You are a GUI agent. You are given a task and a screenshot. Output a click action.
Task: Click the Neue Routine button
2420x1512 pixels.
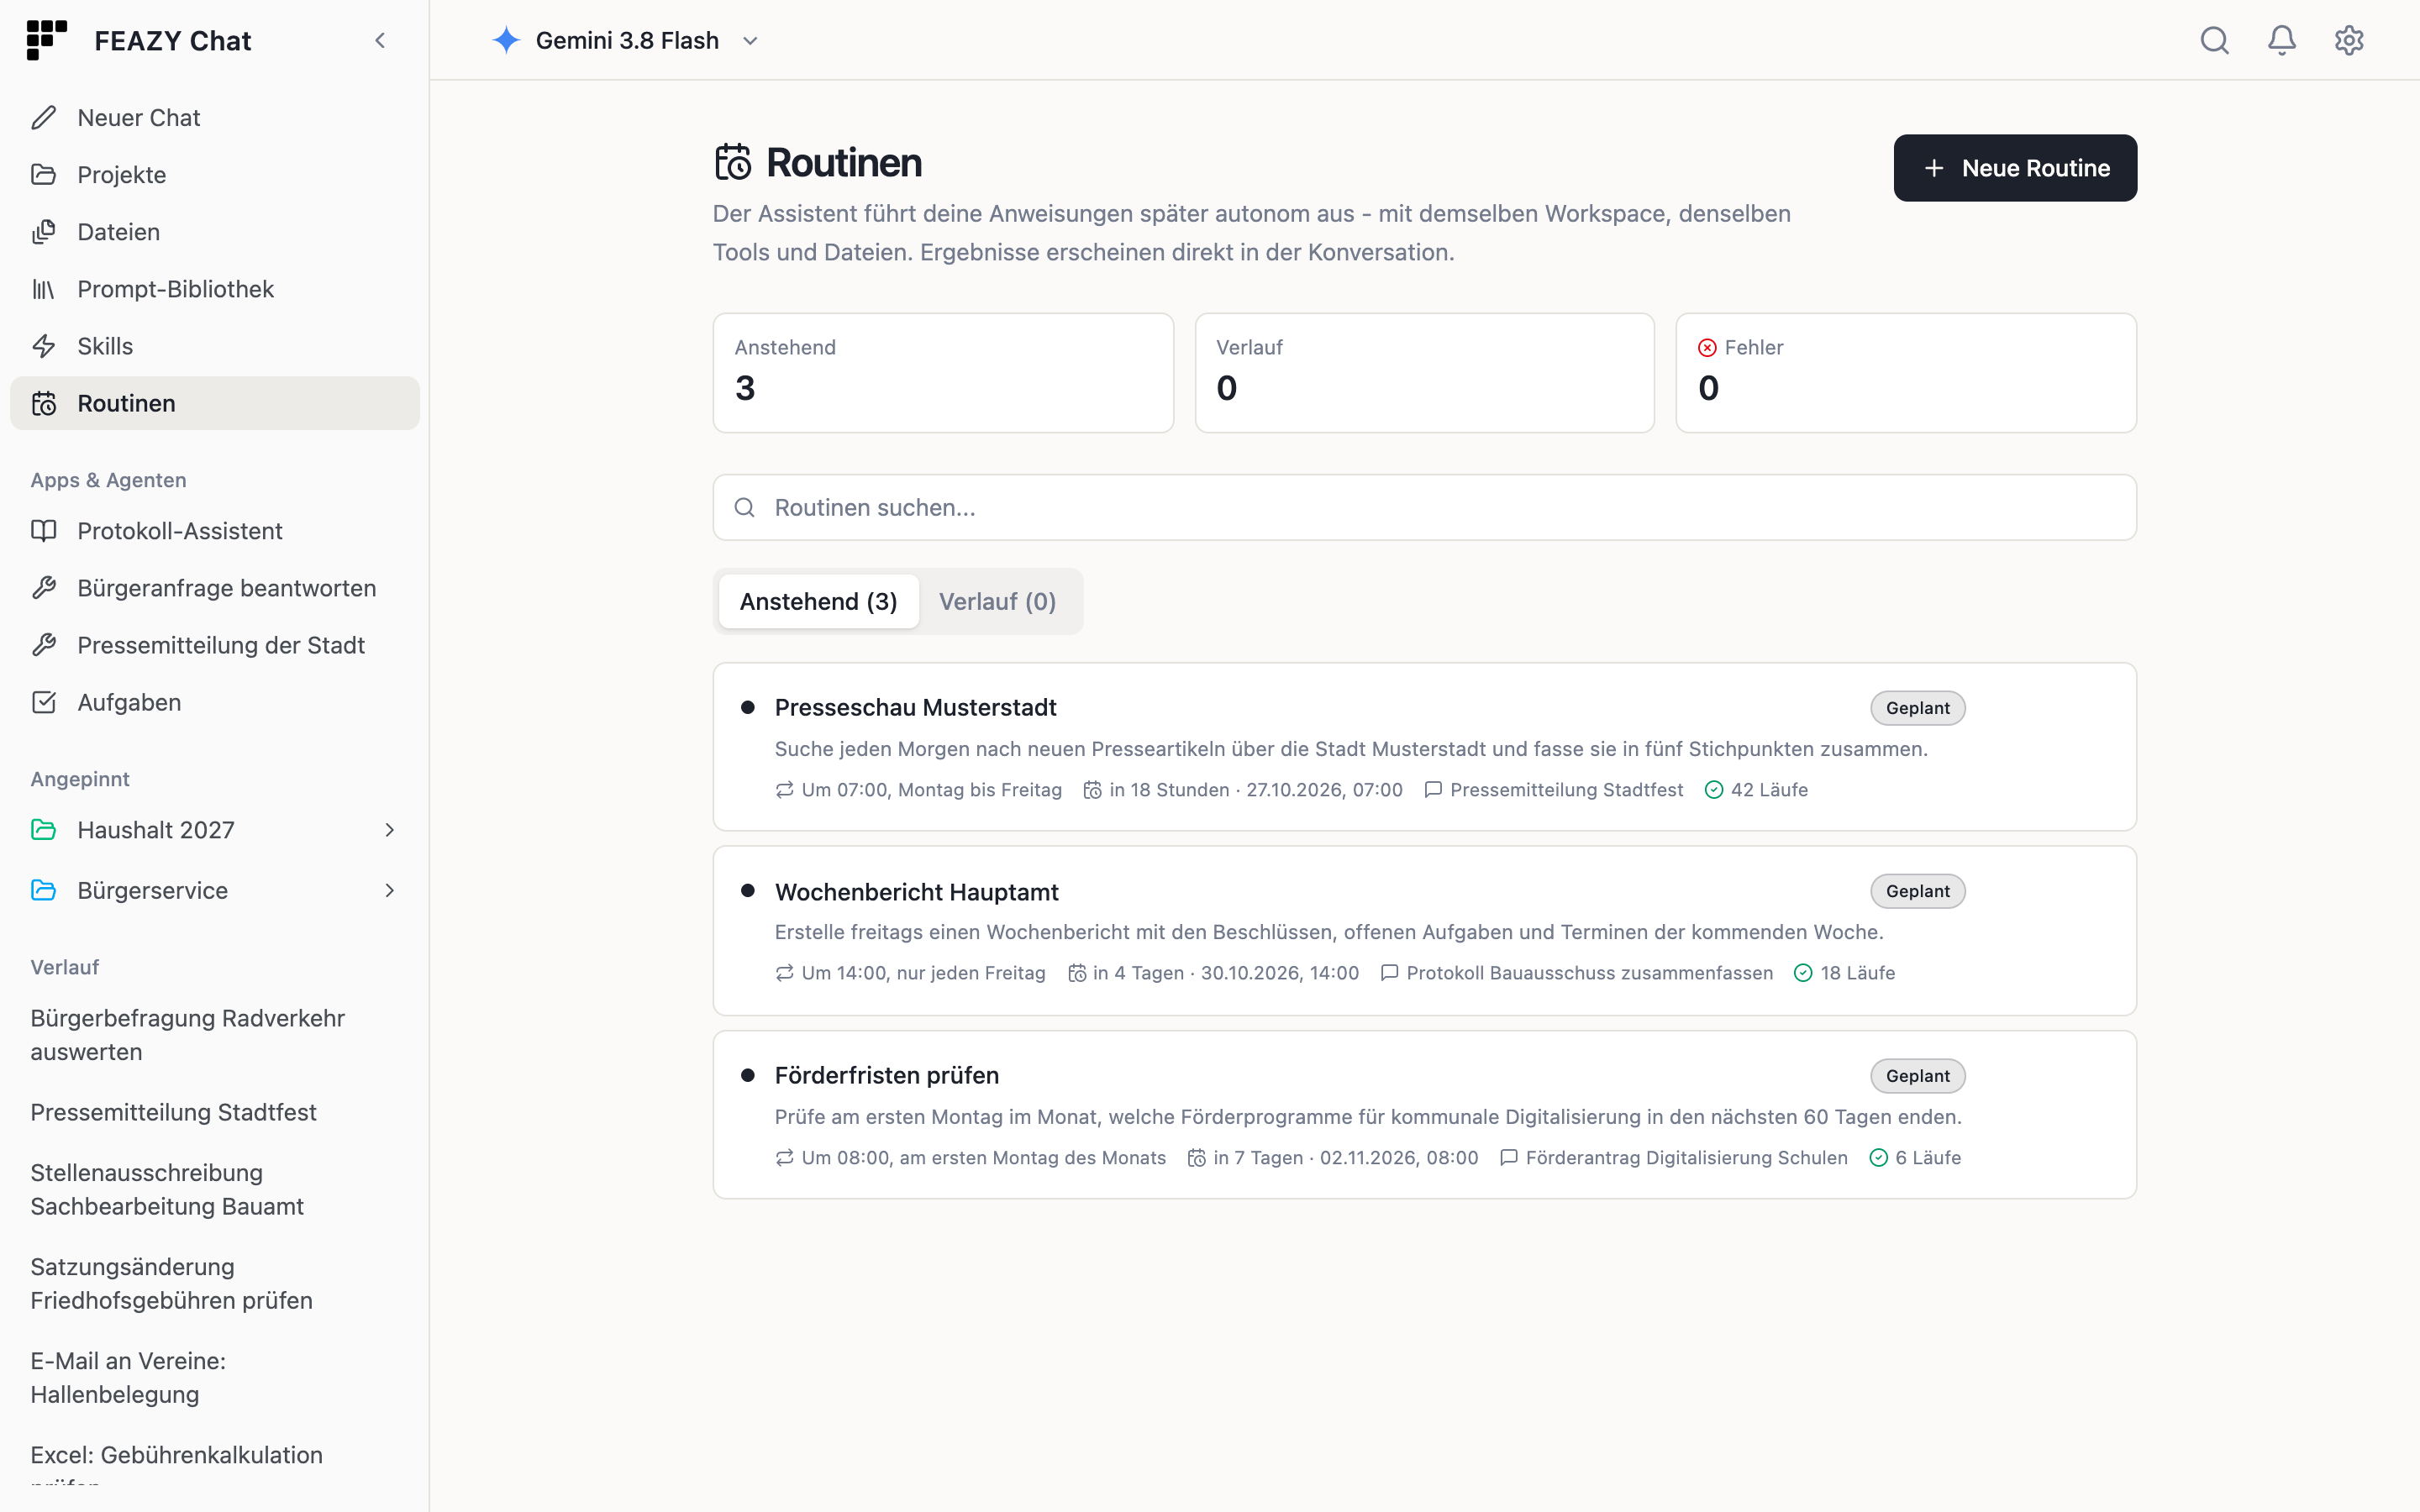tap(2015, 168)
